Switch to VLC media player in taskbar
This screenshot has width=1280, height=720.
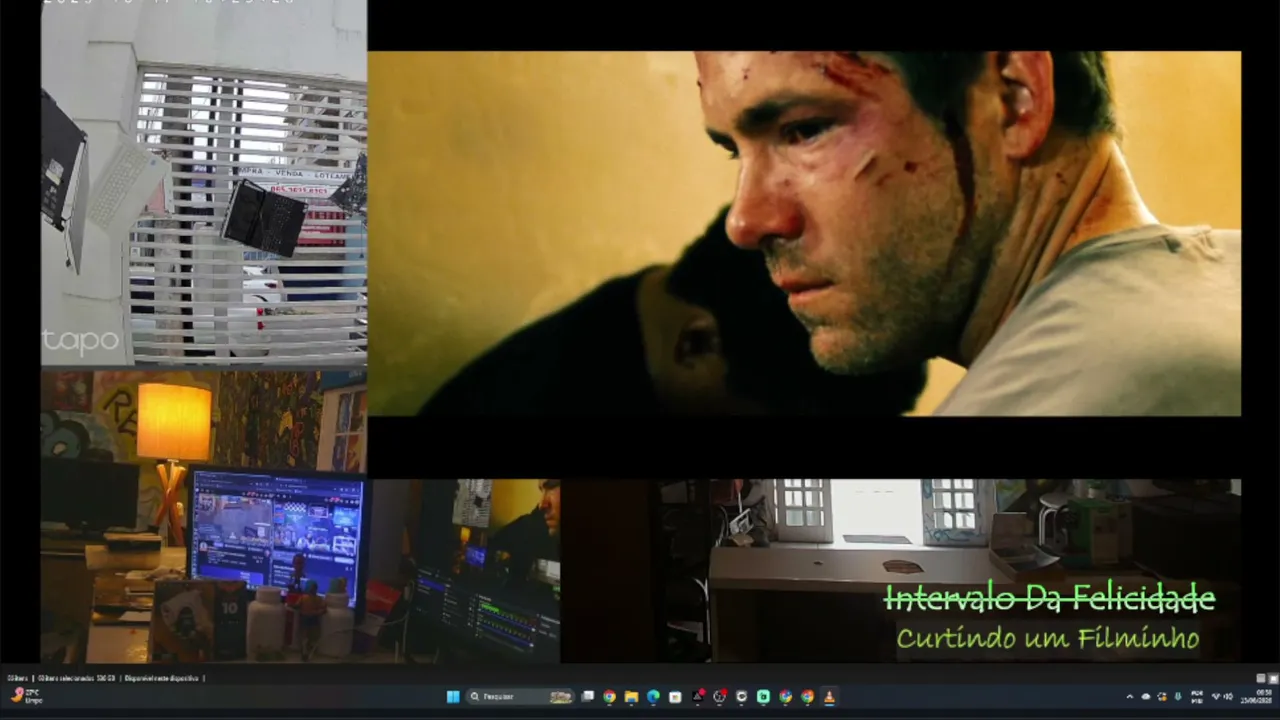click(x=829, y=697)
